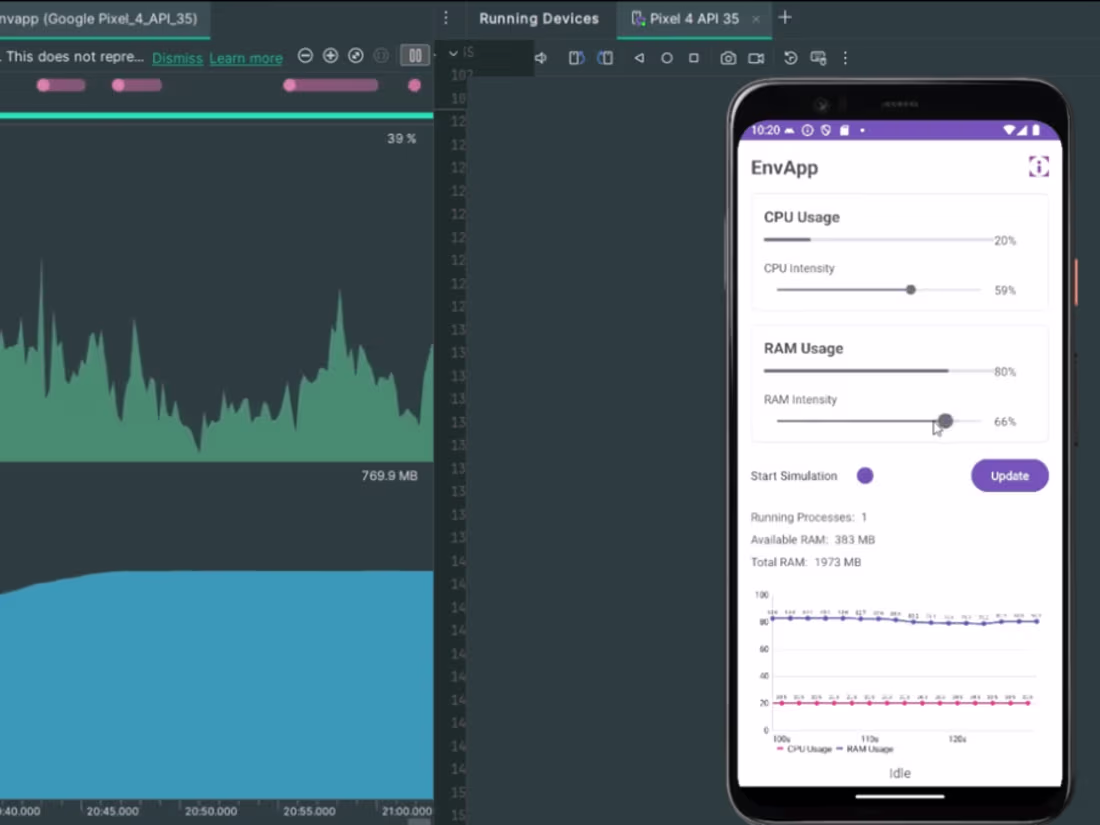Viewport: 1100px width, 825px height.
Task: Open the info dialog in EnvApp
Action: 1038,167
